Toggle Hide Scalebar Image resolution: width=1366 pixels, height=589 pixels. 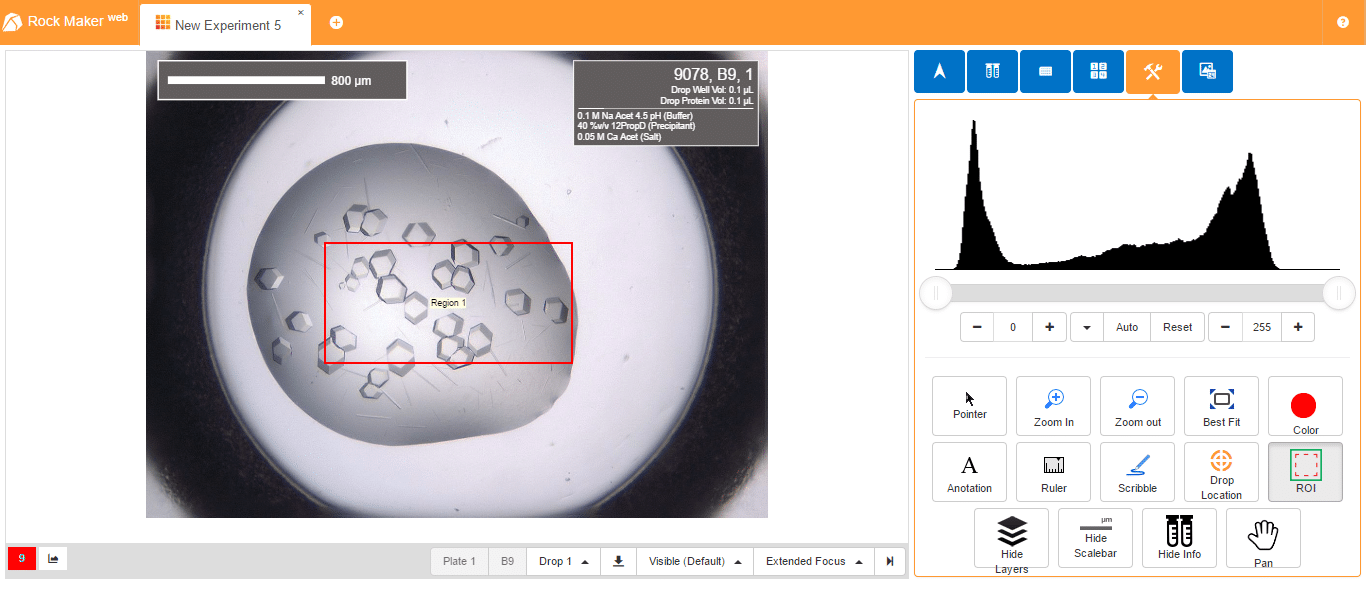point(1095,538)
